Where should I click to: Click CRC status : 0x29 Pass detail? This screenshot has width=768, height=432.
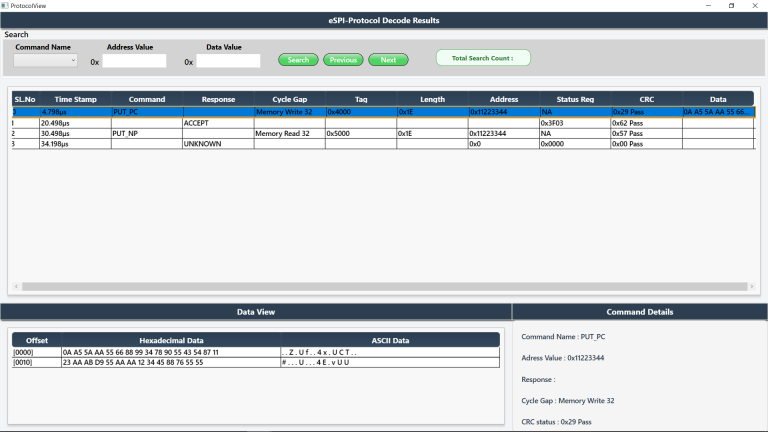(x=556, y=422)
